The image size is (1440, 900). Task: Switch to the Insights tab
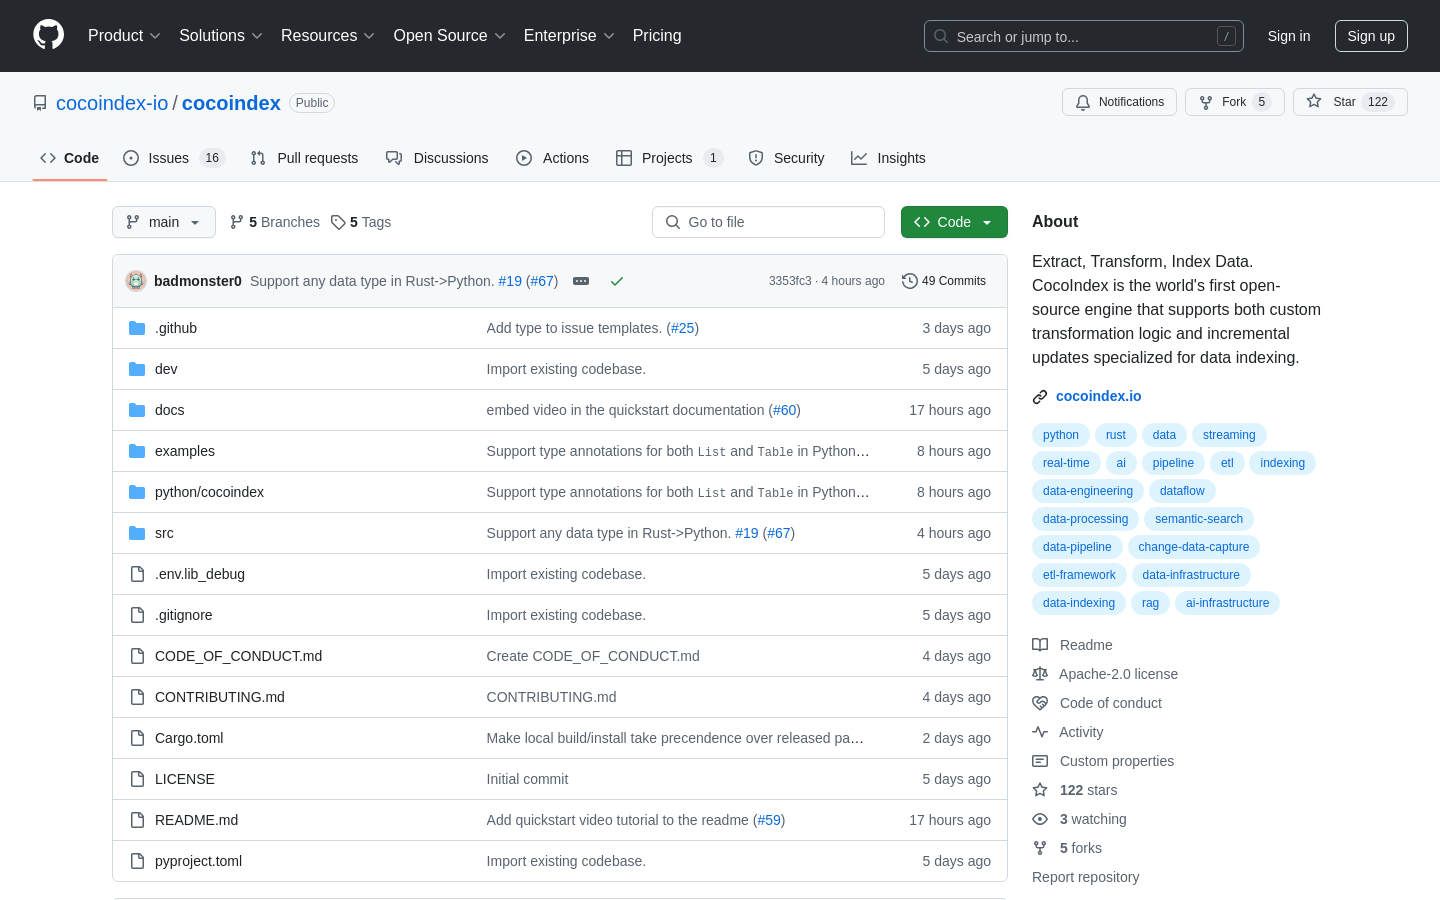click(888, 158)
